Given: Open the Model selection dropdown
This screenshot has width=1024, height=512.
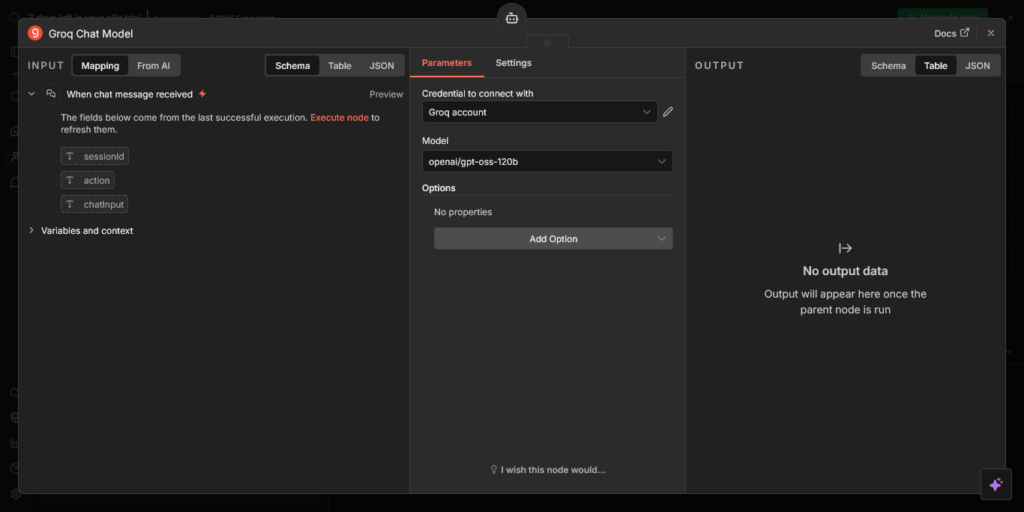Looking at the screenshot, I should [x=546, y=161].
